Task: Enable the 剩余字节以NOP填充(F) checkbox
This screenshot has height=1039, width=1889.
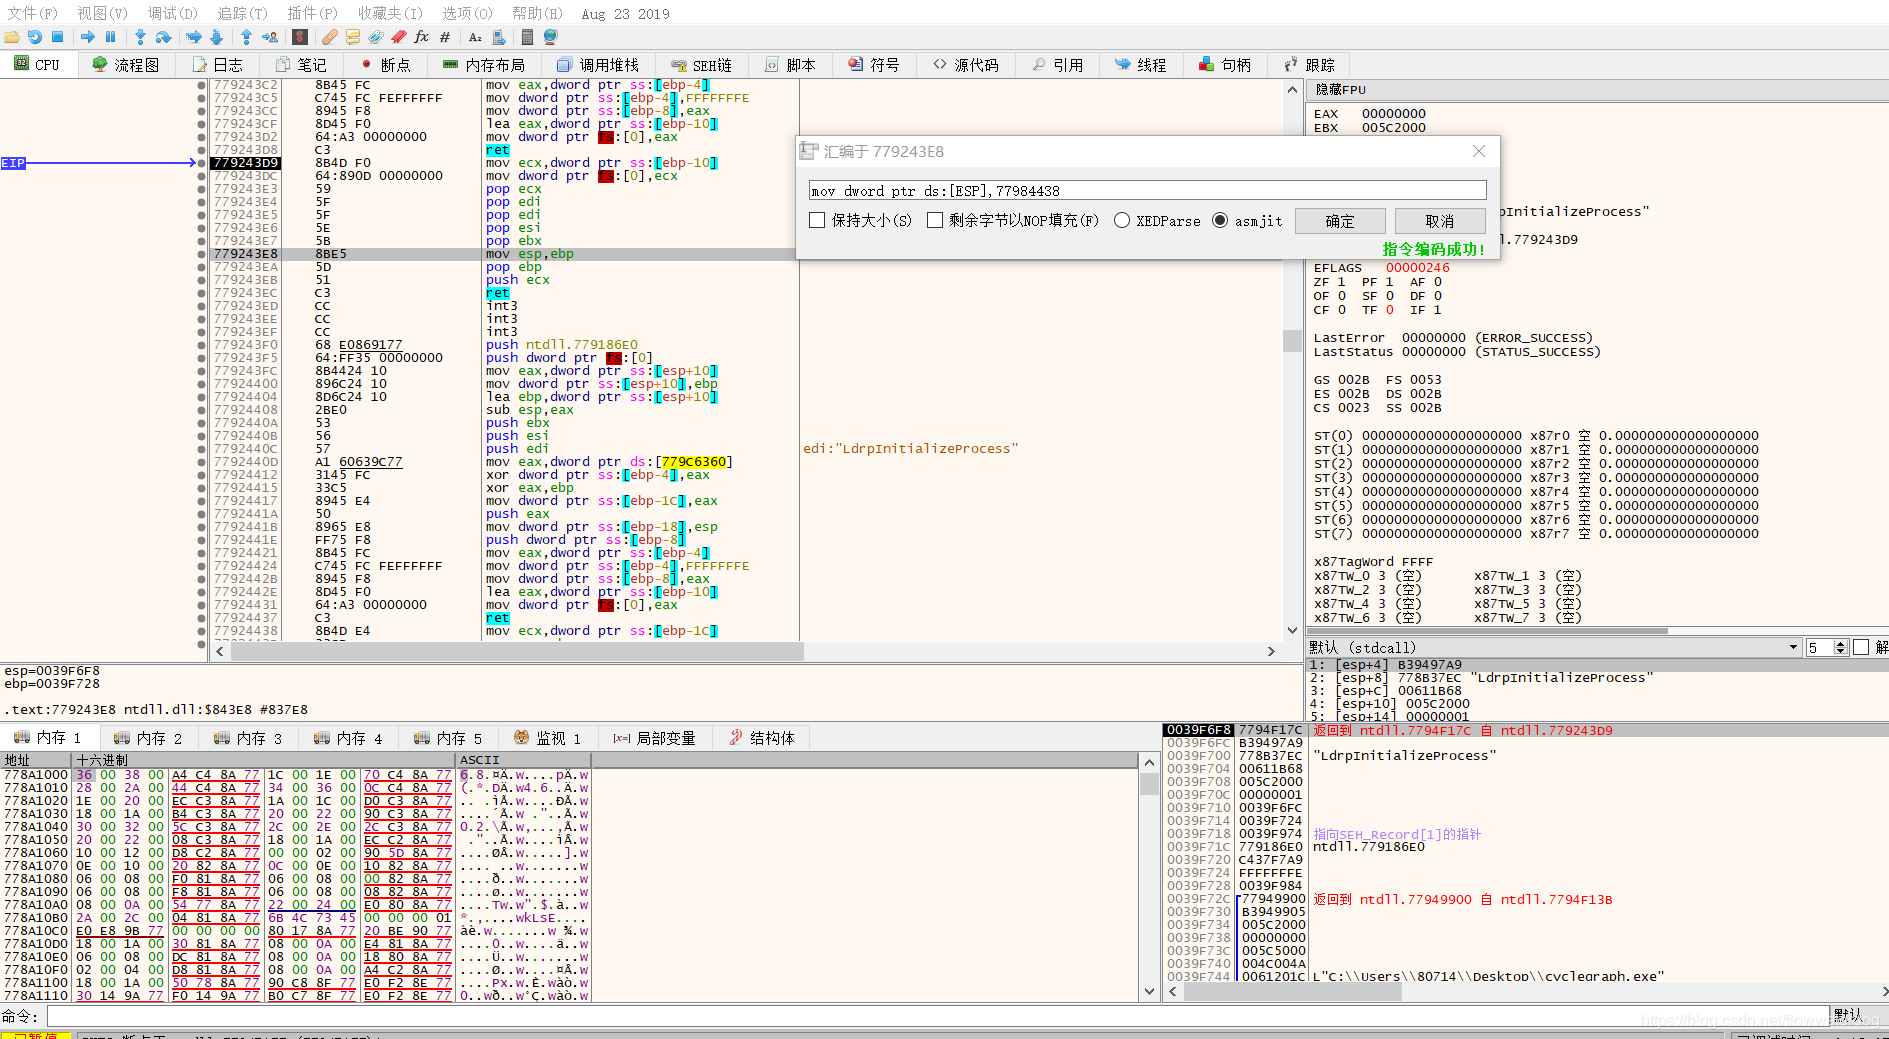Action: (x=935, y=220)
